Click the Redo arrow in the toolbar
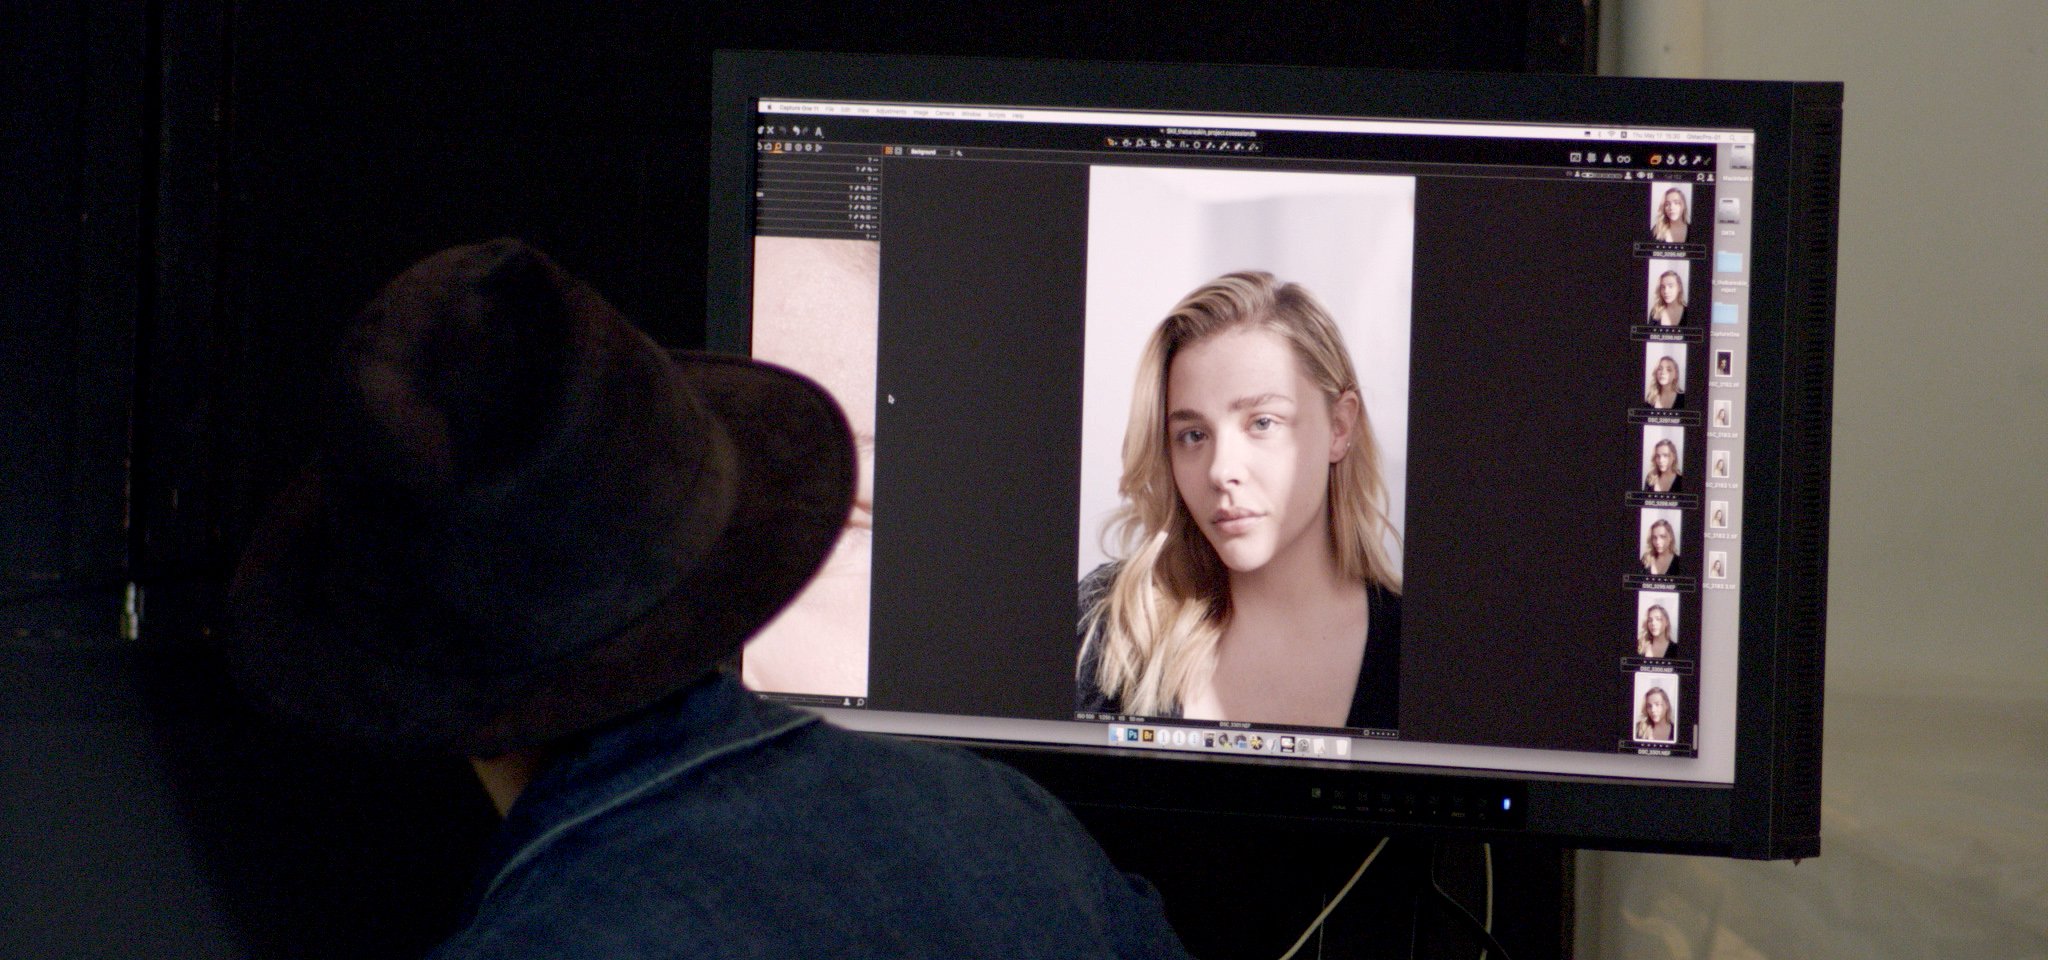Screen dimensions: 2048x960 tap(805, 131)
